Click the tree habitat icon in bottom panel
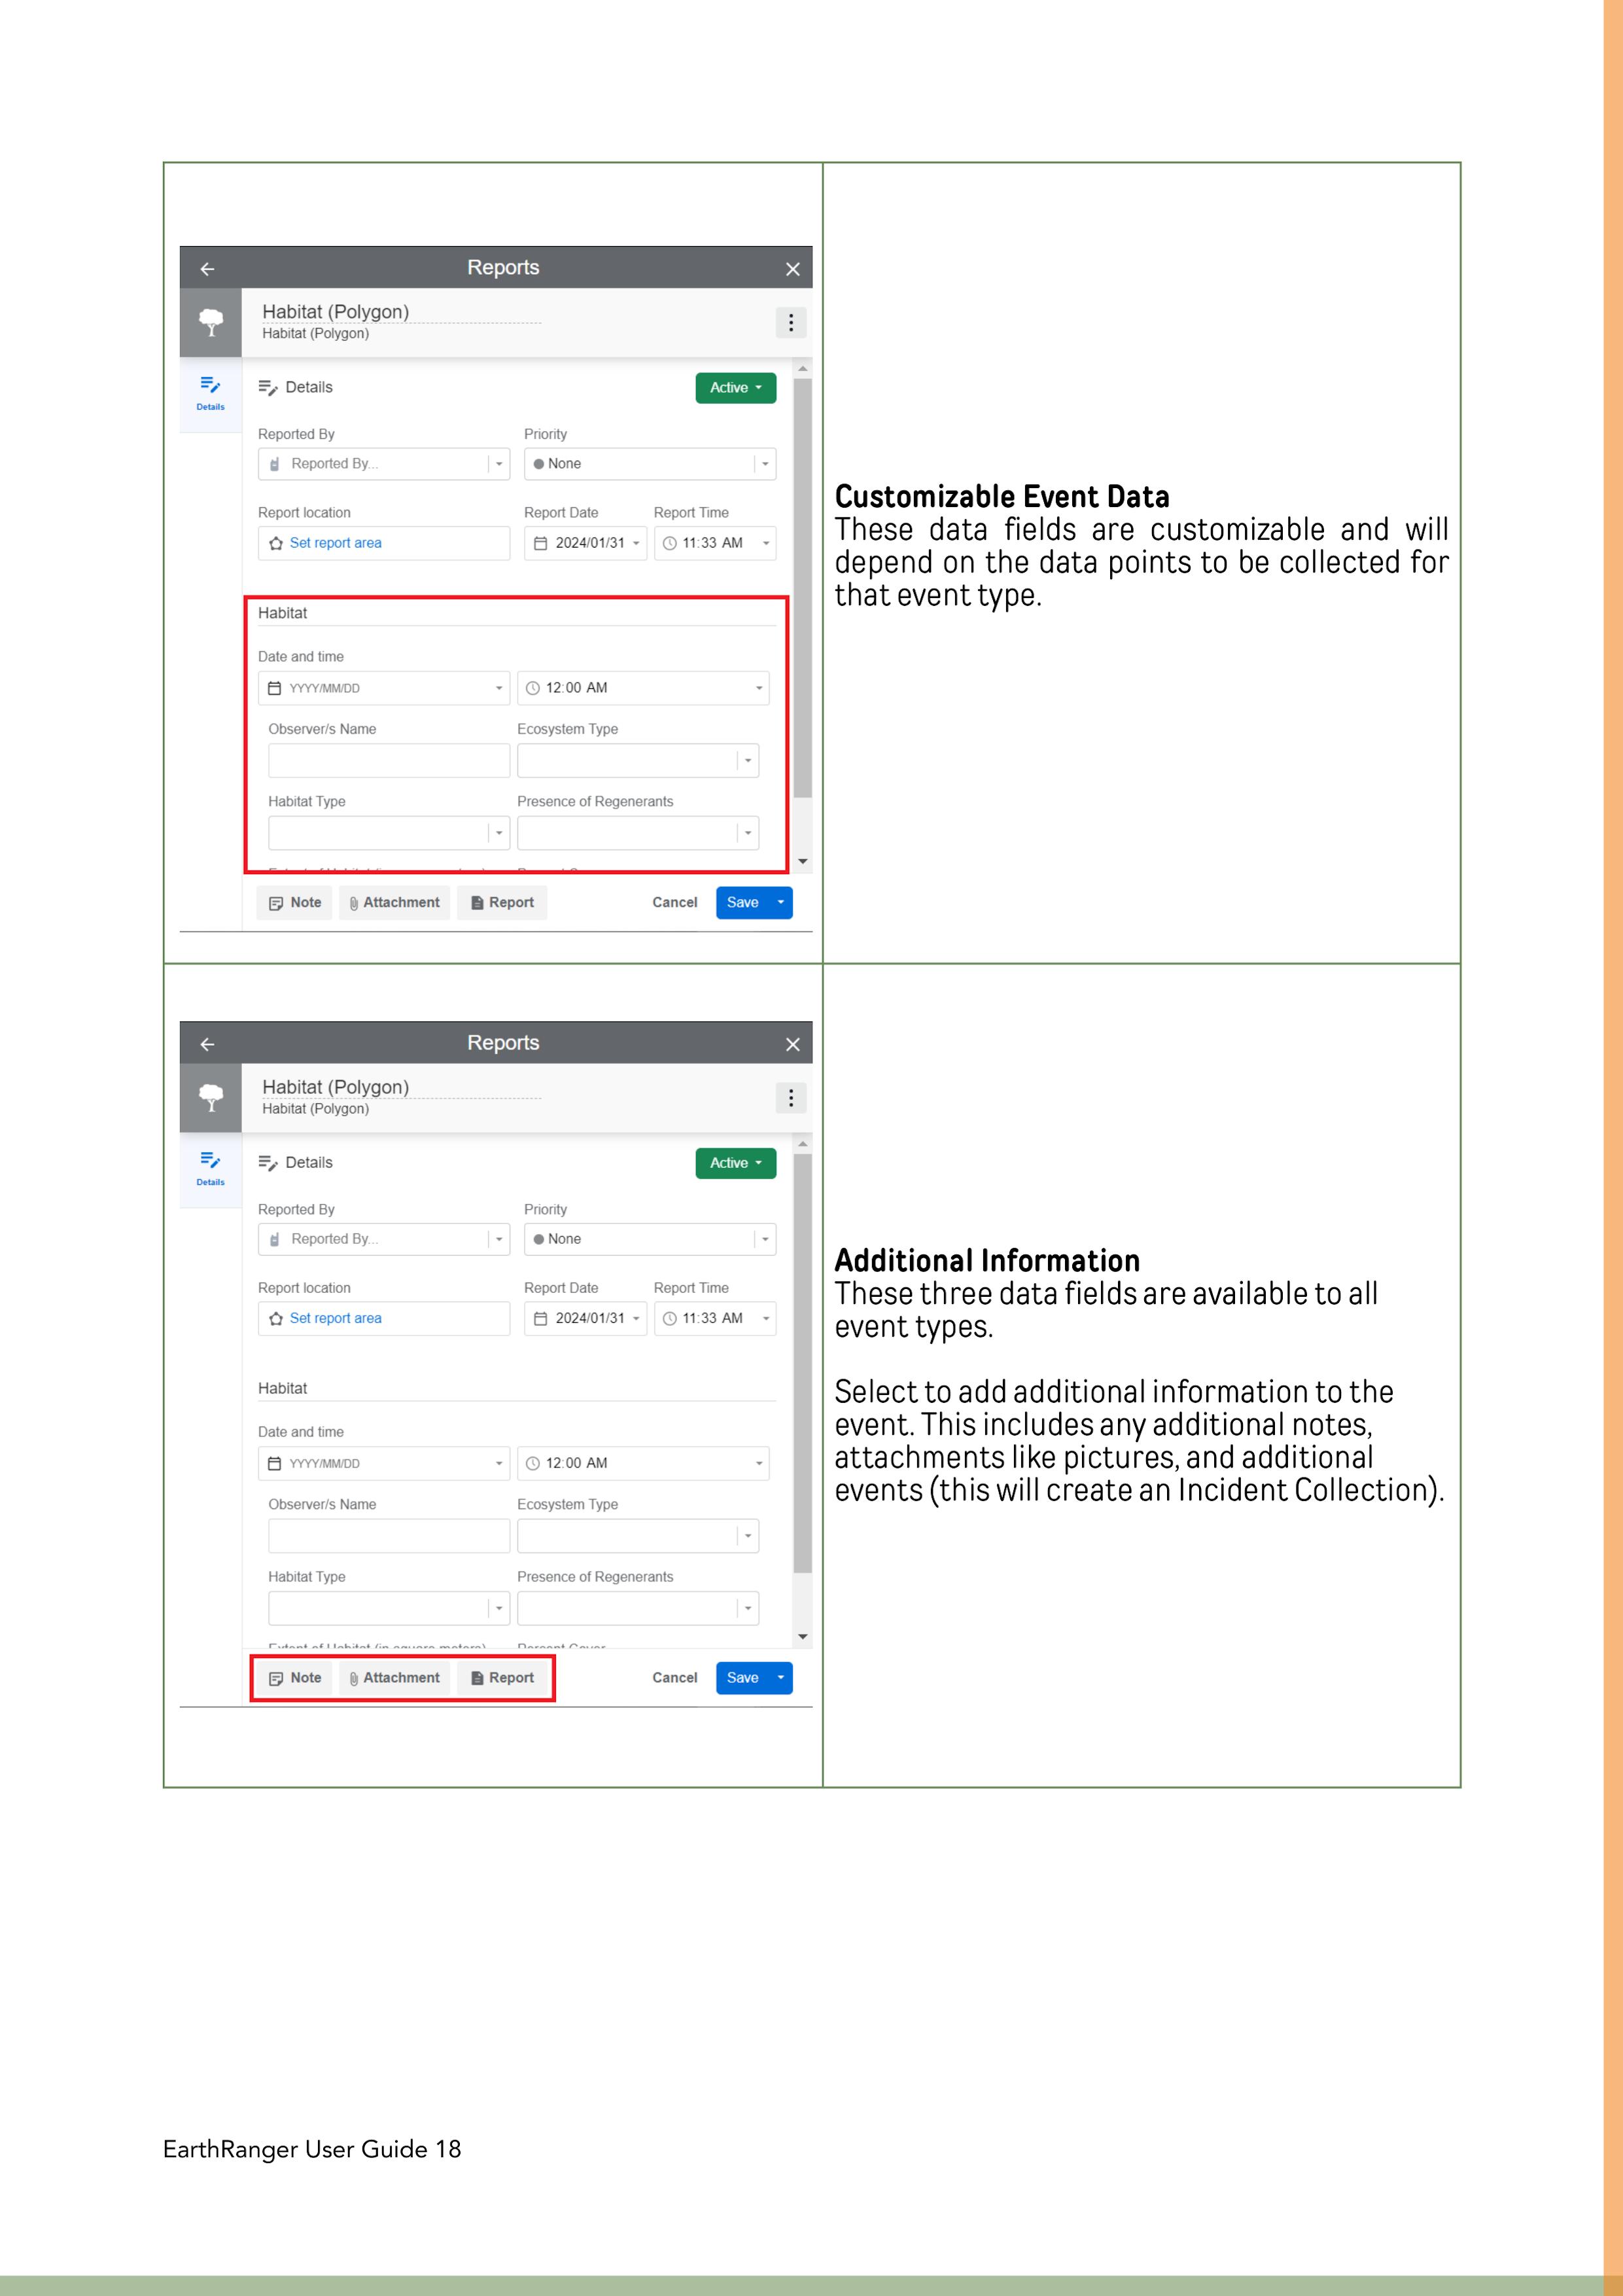This screenshot has width=1623, height=2296. 211,1097
